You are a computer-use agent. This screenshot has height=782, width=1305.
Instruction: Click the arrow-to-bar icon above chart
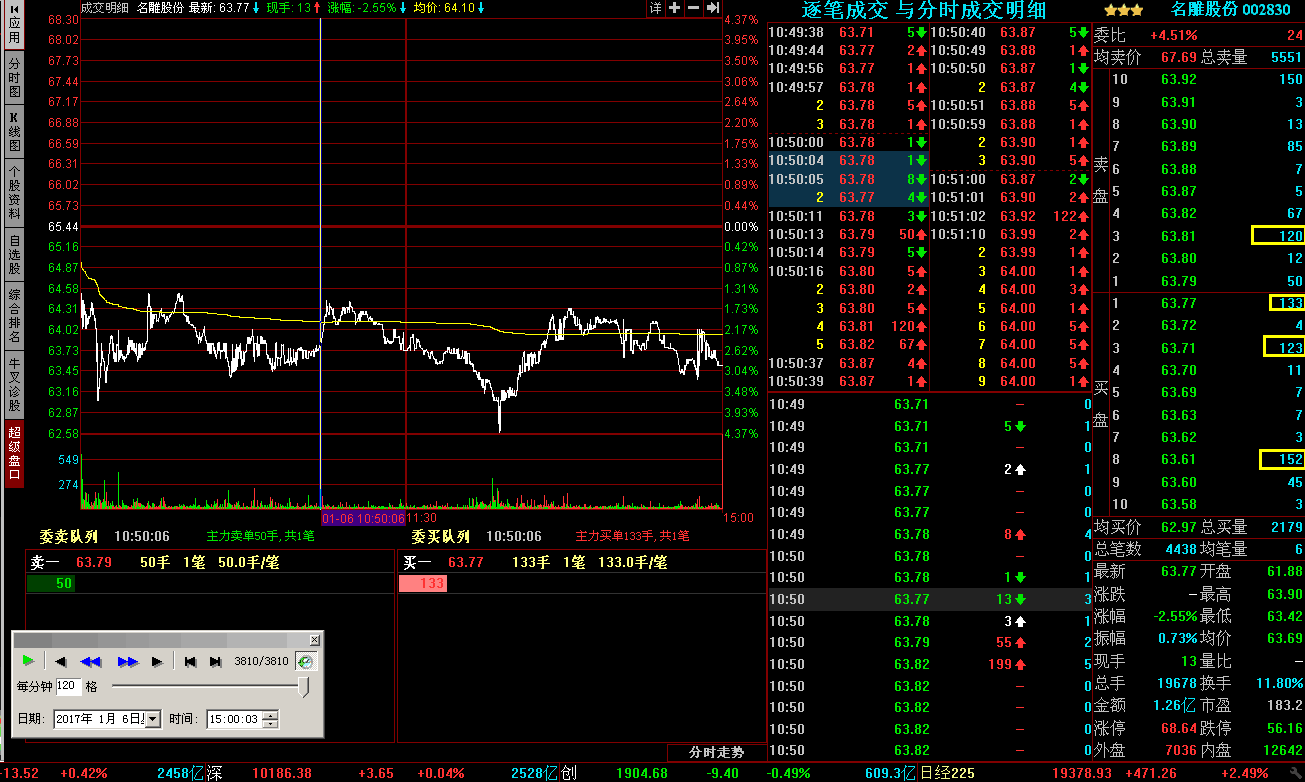click(x=712, y=8)
